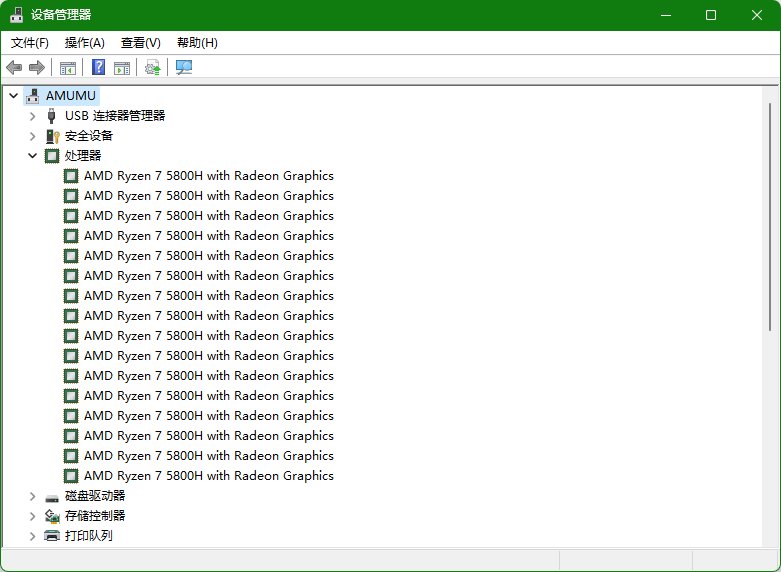Screen dimensions: 781x572
Task: Click the printer icon beside 打印队列
Action: click(52, 536)
